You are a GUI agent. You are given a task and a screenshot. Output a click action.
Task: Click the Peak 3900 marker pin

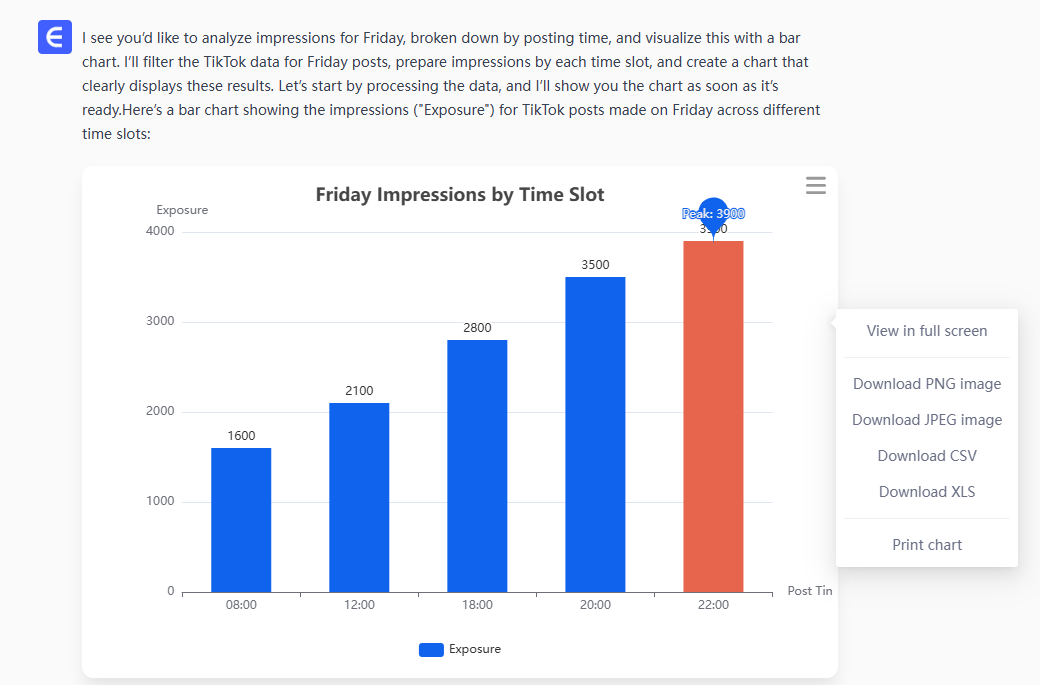point(713,213)
